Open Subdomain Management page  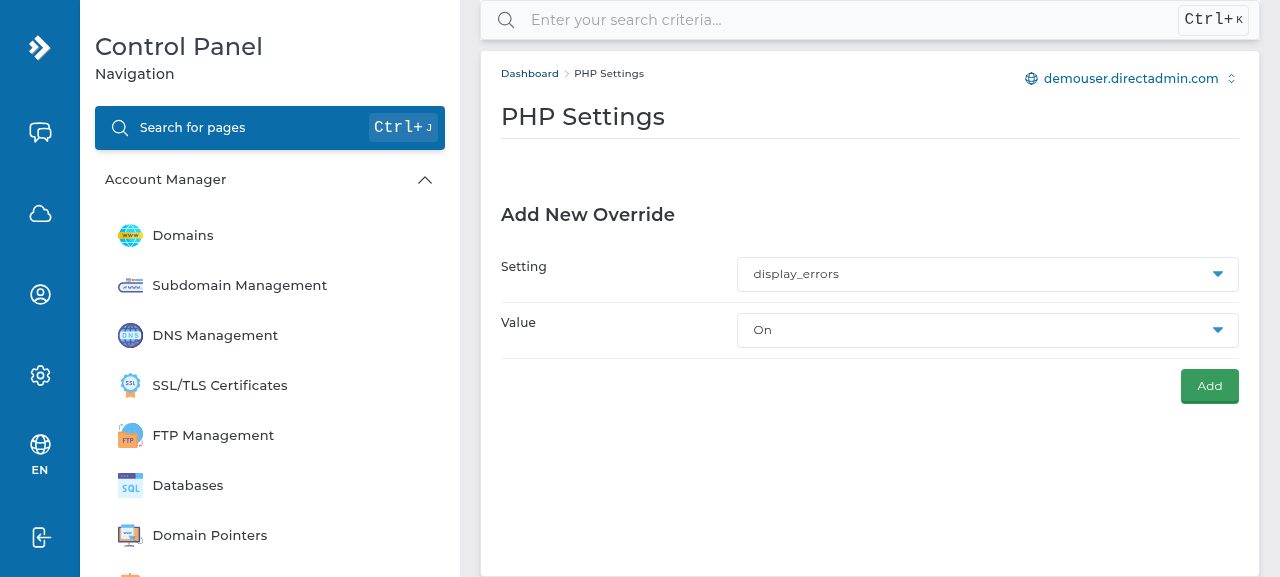click(240, 285)
